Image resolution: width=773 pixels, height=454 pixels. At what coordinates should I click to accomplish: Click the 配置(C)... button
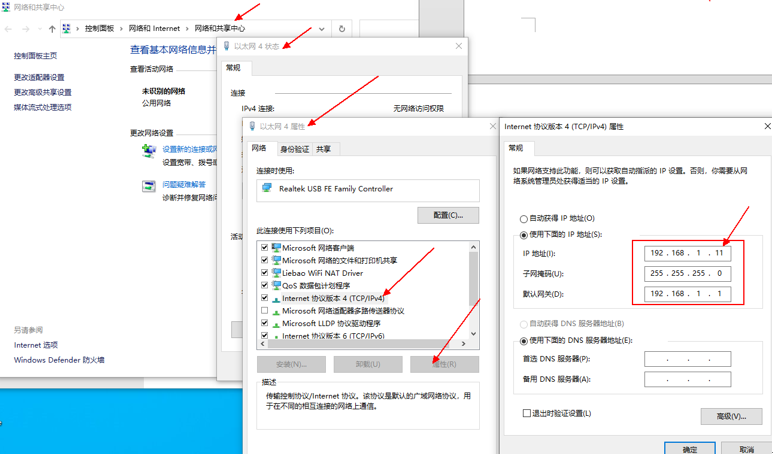point(447,215)
